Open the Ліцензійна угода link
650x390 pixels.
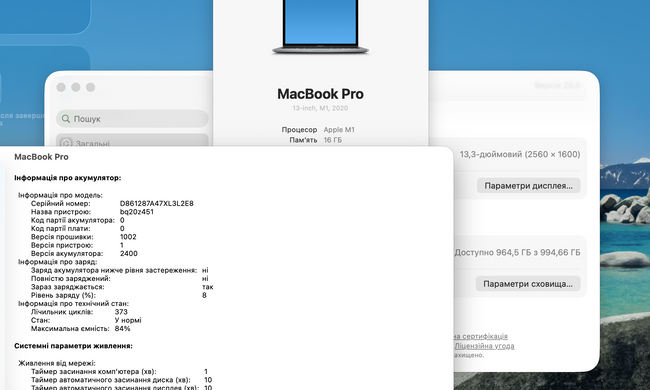coord(484,346)
